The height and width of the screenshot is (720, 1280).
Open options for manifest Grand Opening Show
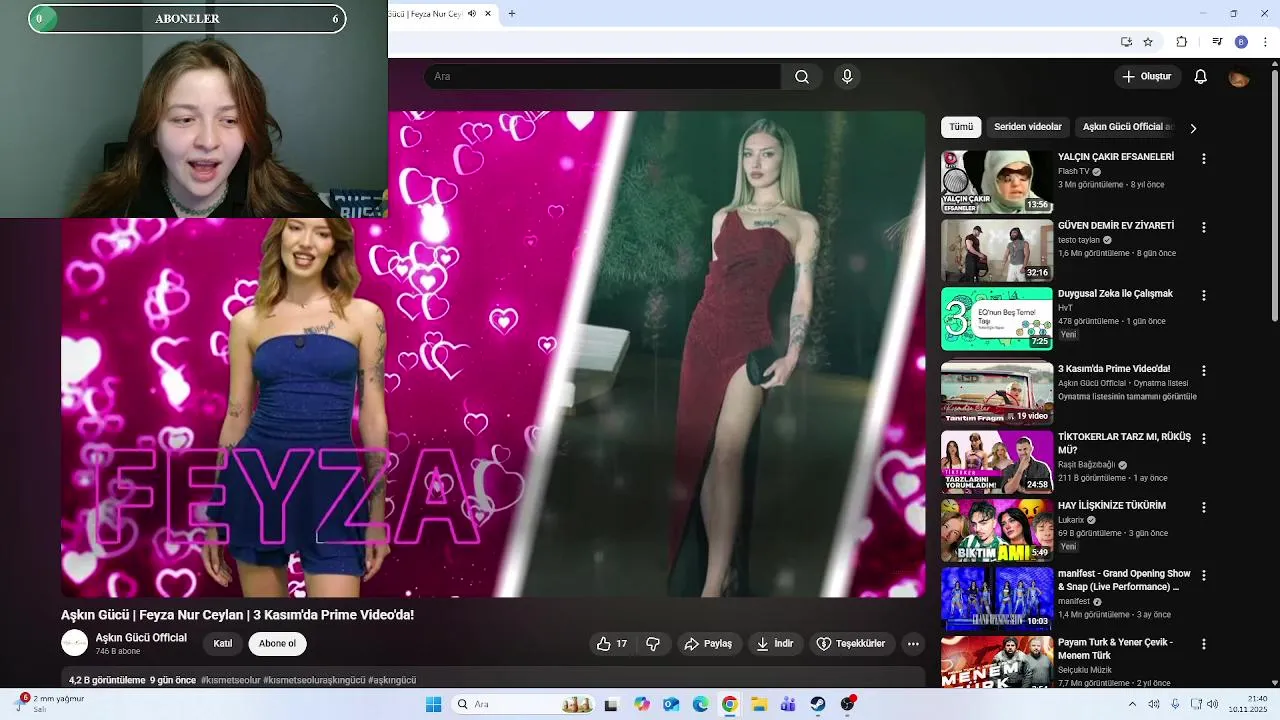click(x=1204, y=575)
